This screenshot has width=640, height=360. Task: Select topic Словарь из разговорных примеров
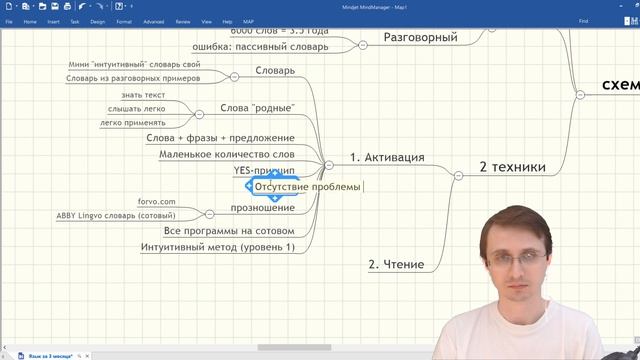133,78
